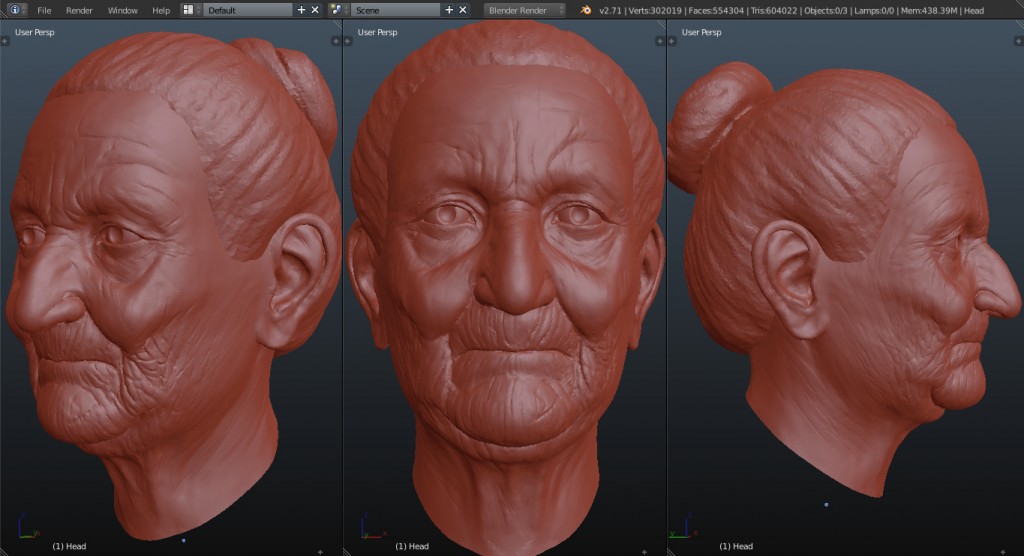Click the Scene name field

pyautogui.click(x=396, y=10)
